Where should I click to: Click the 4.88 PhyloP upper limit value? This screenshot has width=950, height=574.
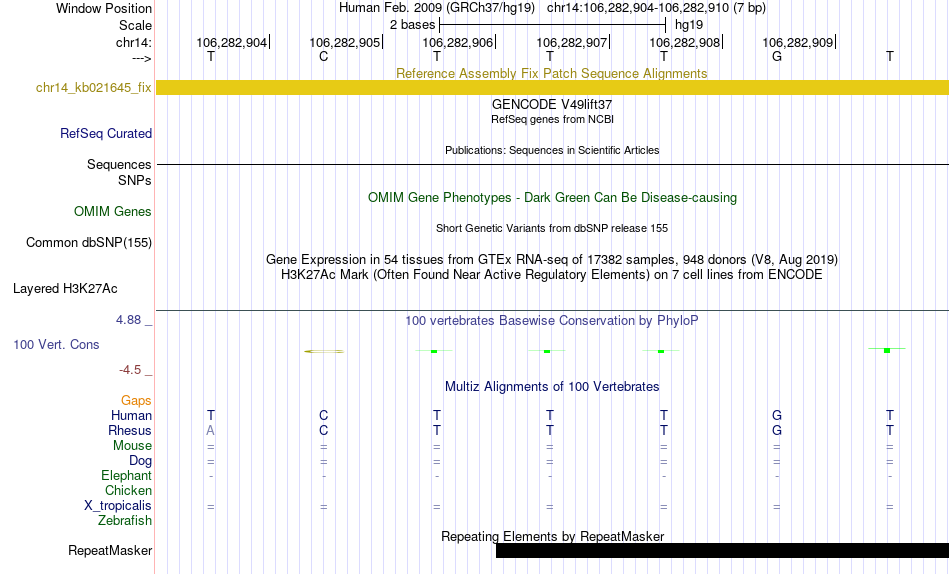click(x=128, y=320)
